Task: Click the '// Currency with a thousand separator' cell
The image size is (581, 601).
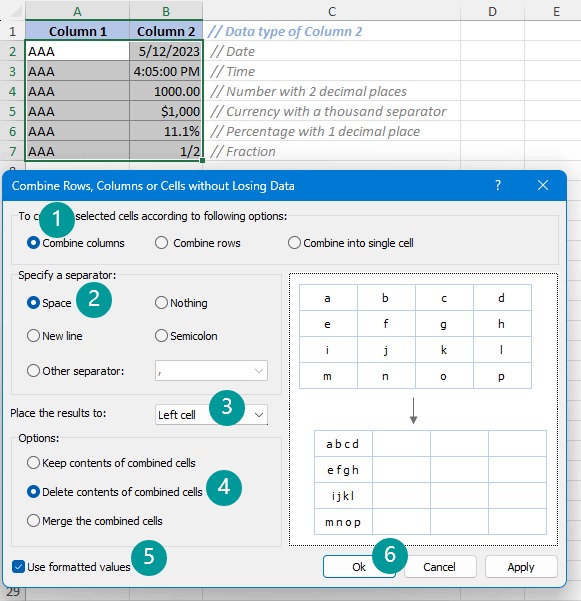Action: pos(332,111)
